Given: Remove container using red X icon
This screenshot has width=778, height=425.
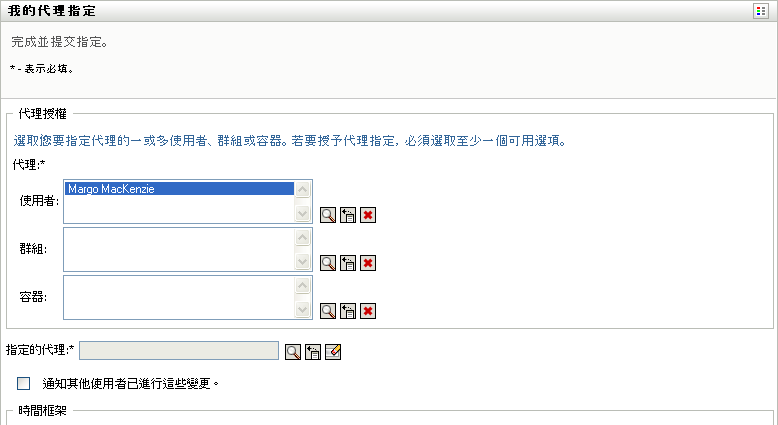Looking at the screenshot, I should click(x=368, y=311).
